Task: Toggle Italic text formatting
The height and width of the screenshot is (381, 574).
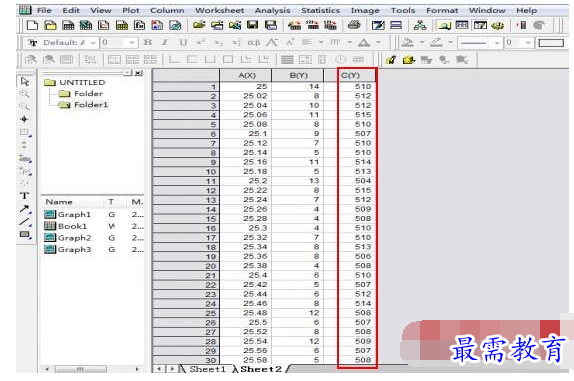Action: (165, 42)
